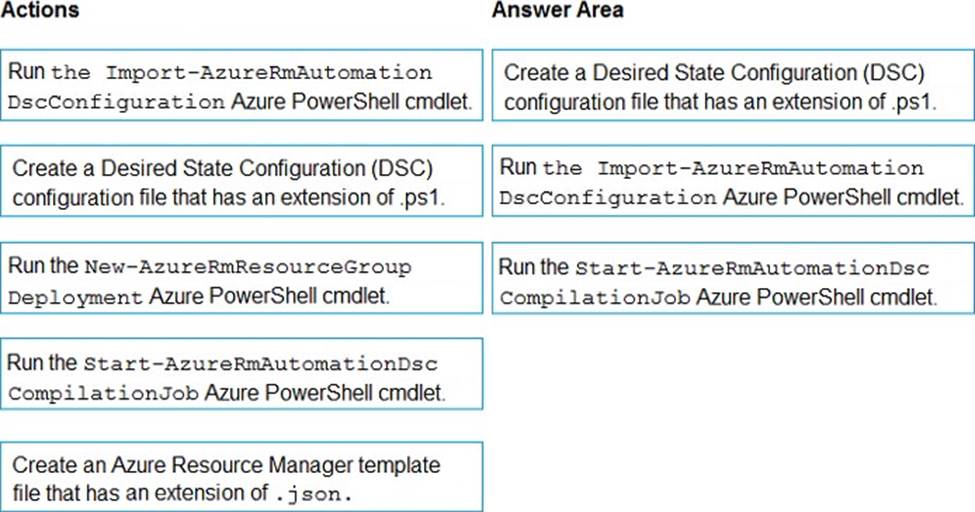Image resolution: width=975 pixels, height=512 pixels.
Task: Choose the Azure Resource Manager template action box
Action: pyautogui.click(x=242, y=477)
